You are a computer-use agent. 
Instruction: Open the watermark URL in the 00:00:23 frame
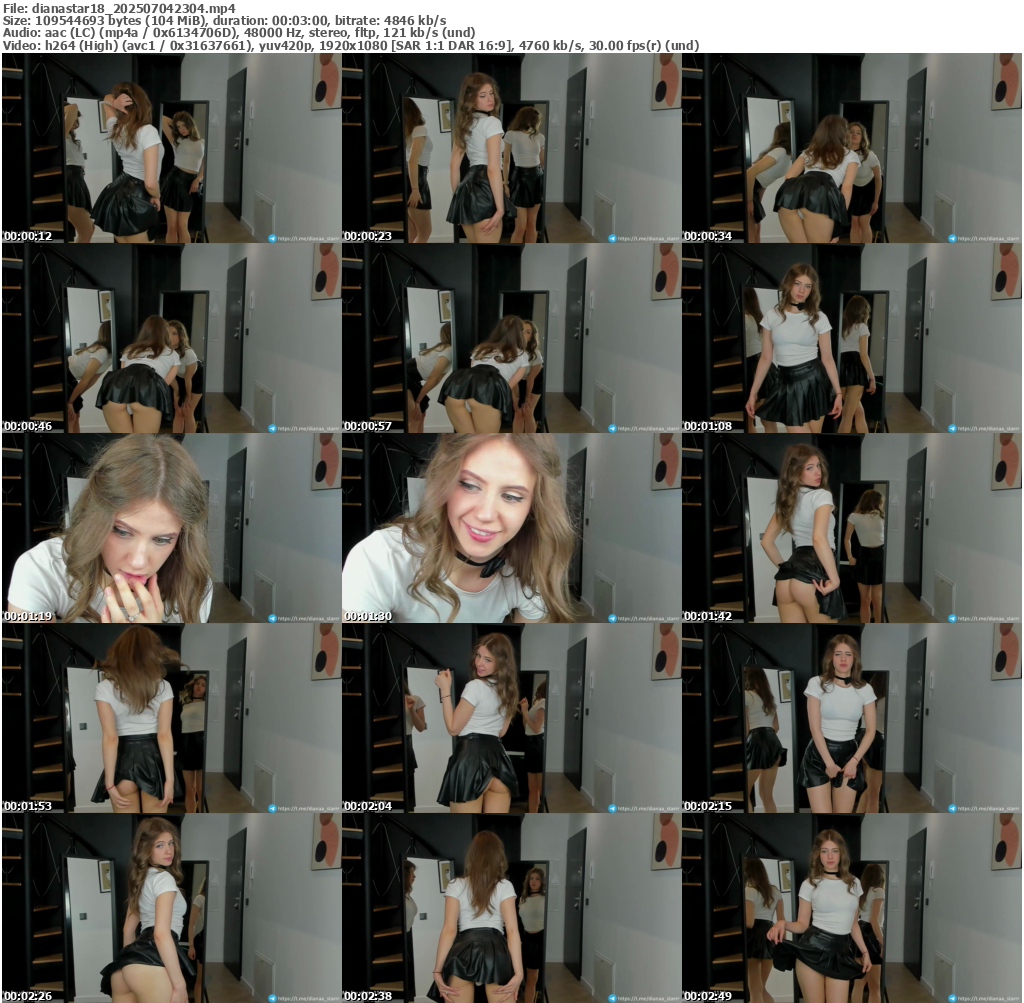coord(649,238)
